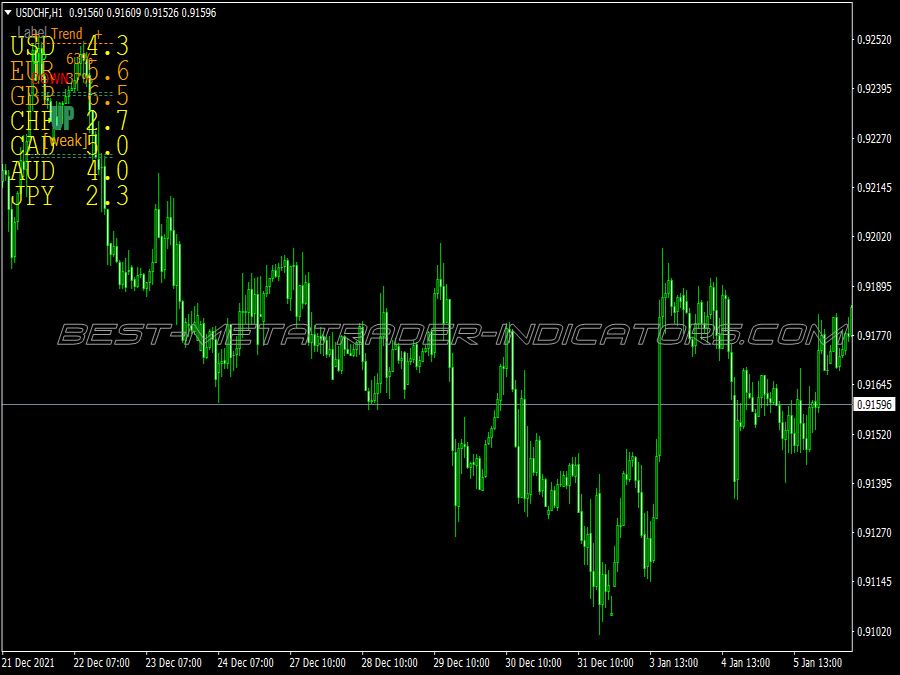Click the 0.92520 price axis label

click(874, 40)
